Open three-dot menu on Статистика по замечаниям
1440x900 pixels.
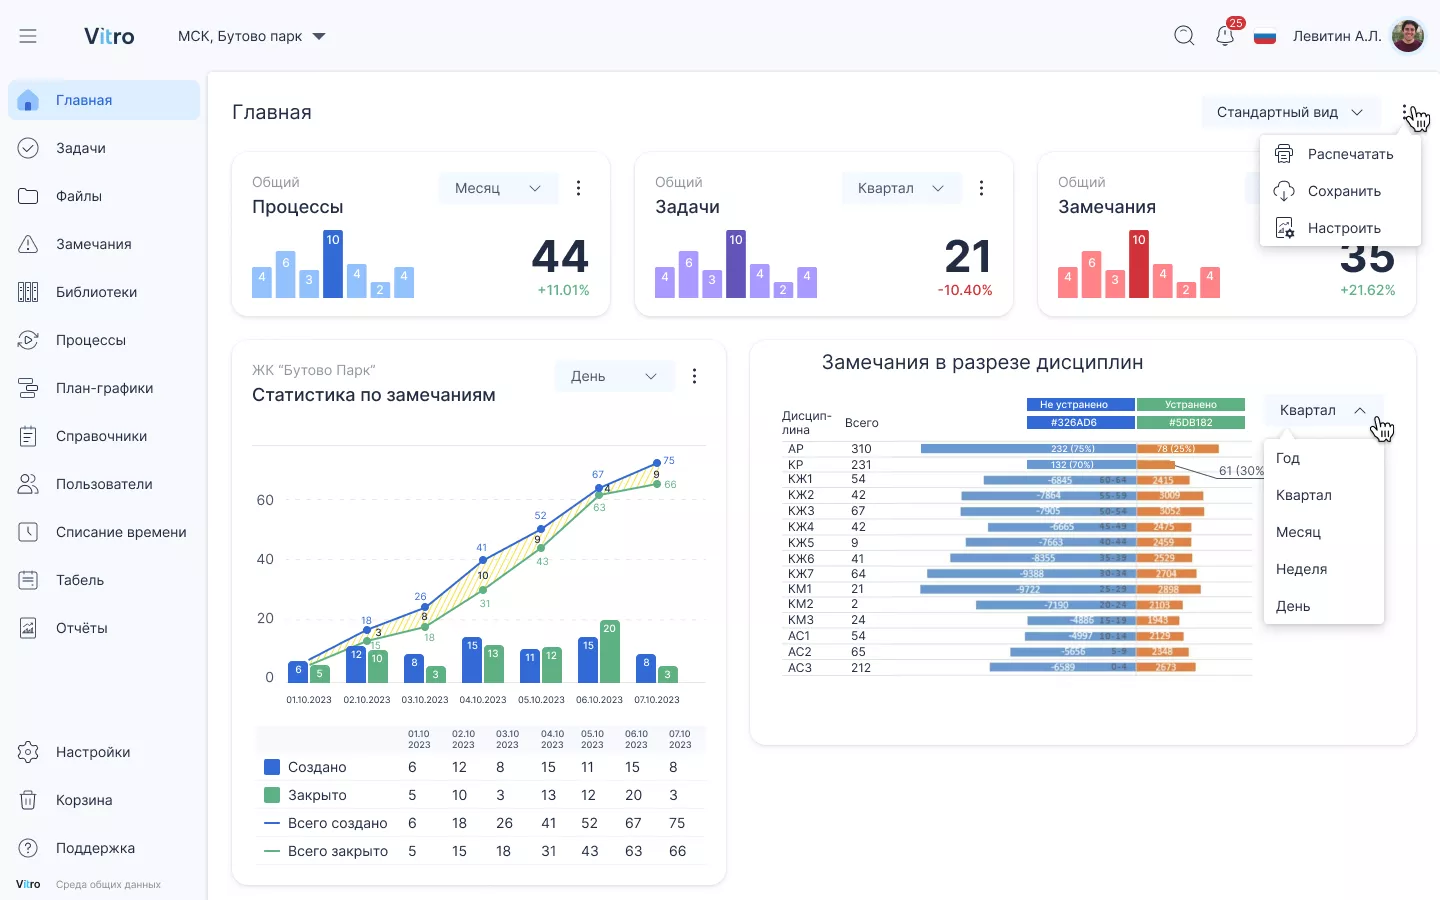694,376
